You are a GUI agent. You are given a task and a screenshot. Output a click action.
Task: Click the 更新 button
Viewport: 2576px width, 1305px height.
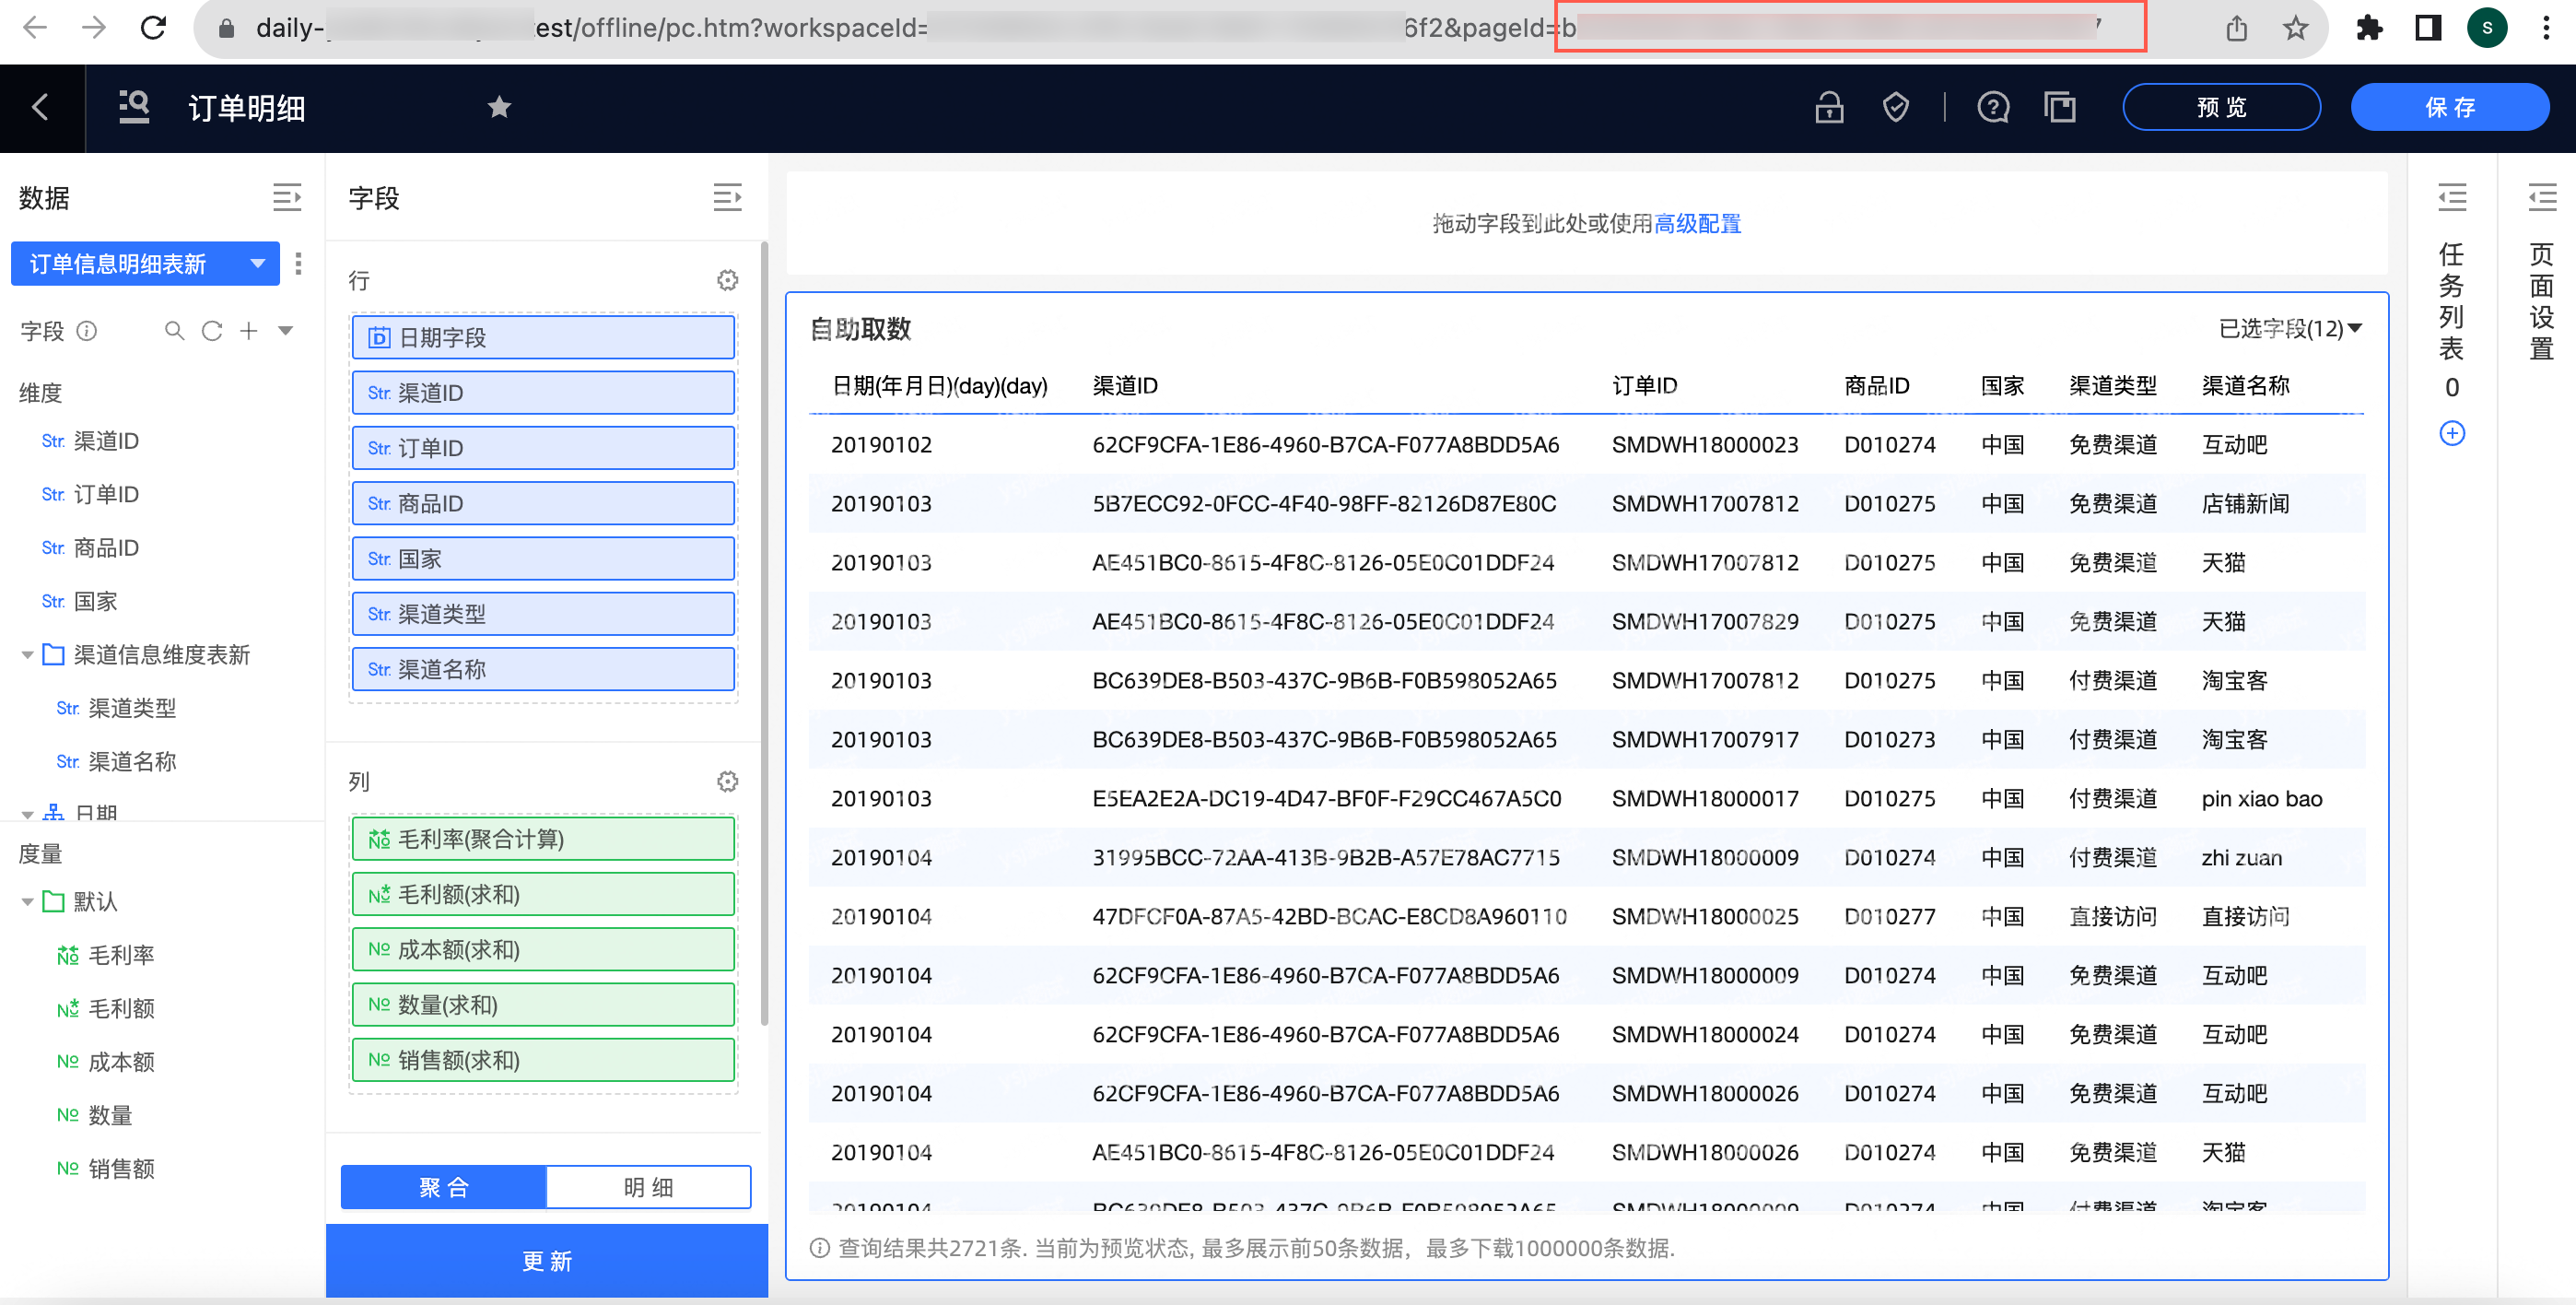[x=546, y=1261]
